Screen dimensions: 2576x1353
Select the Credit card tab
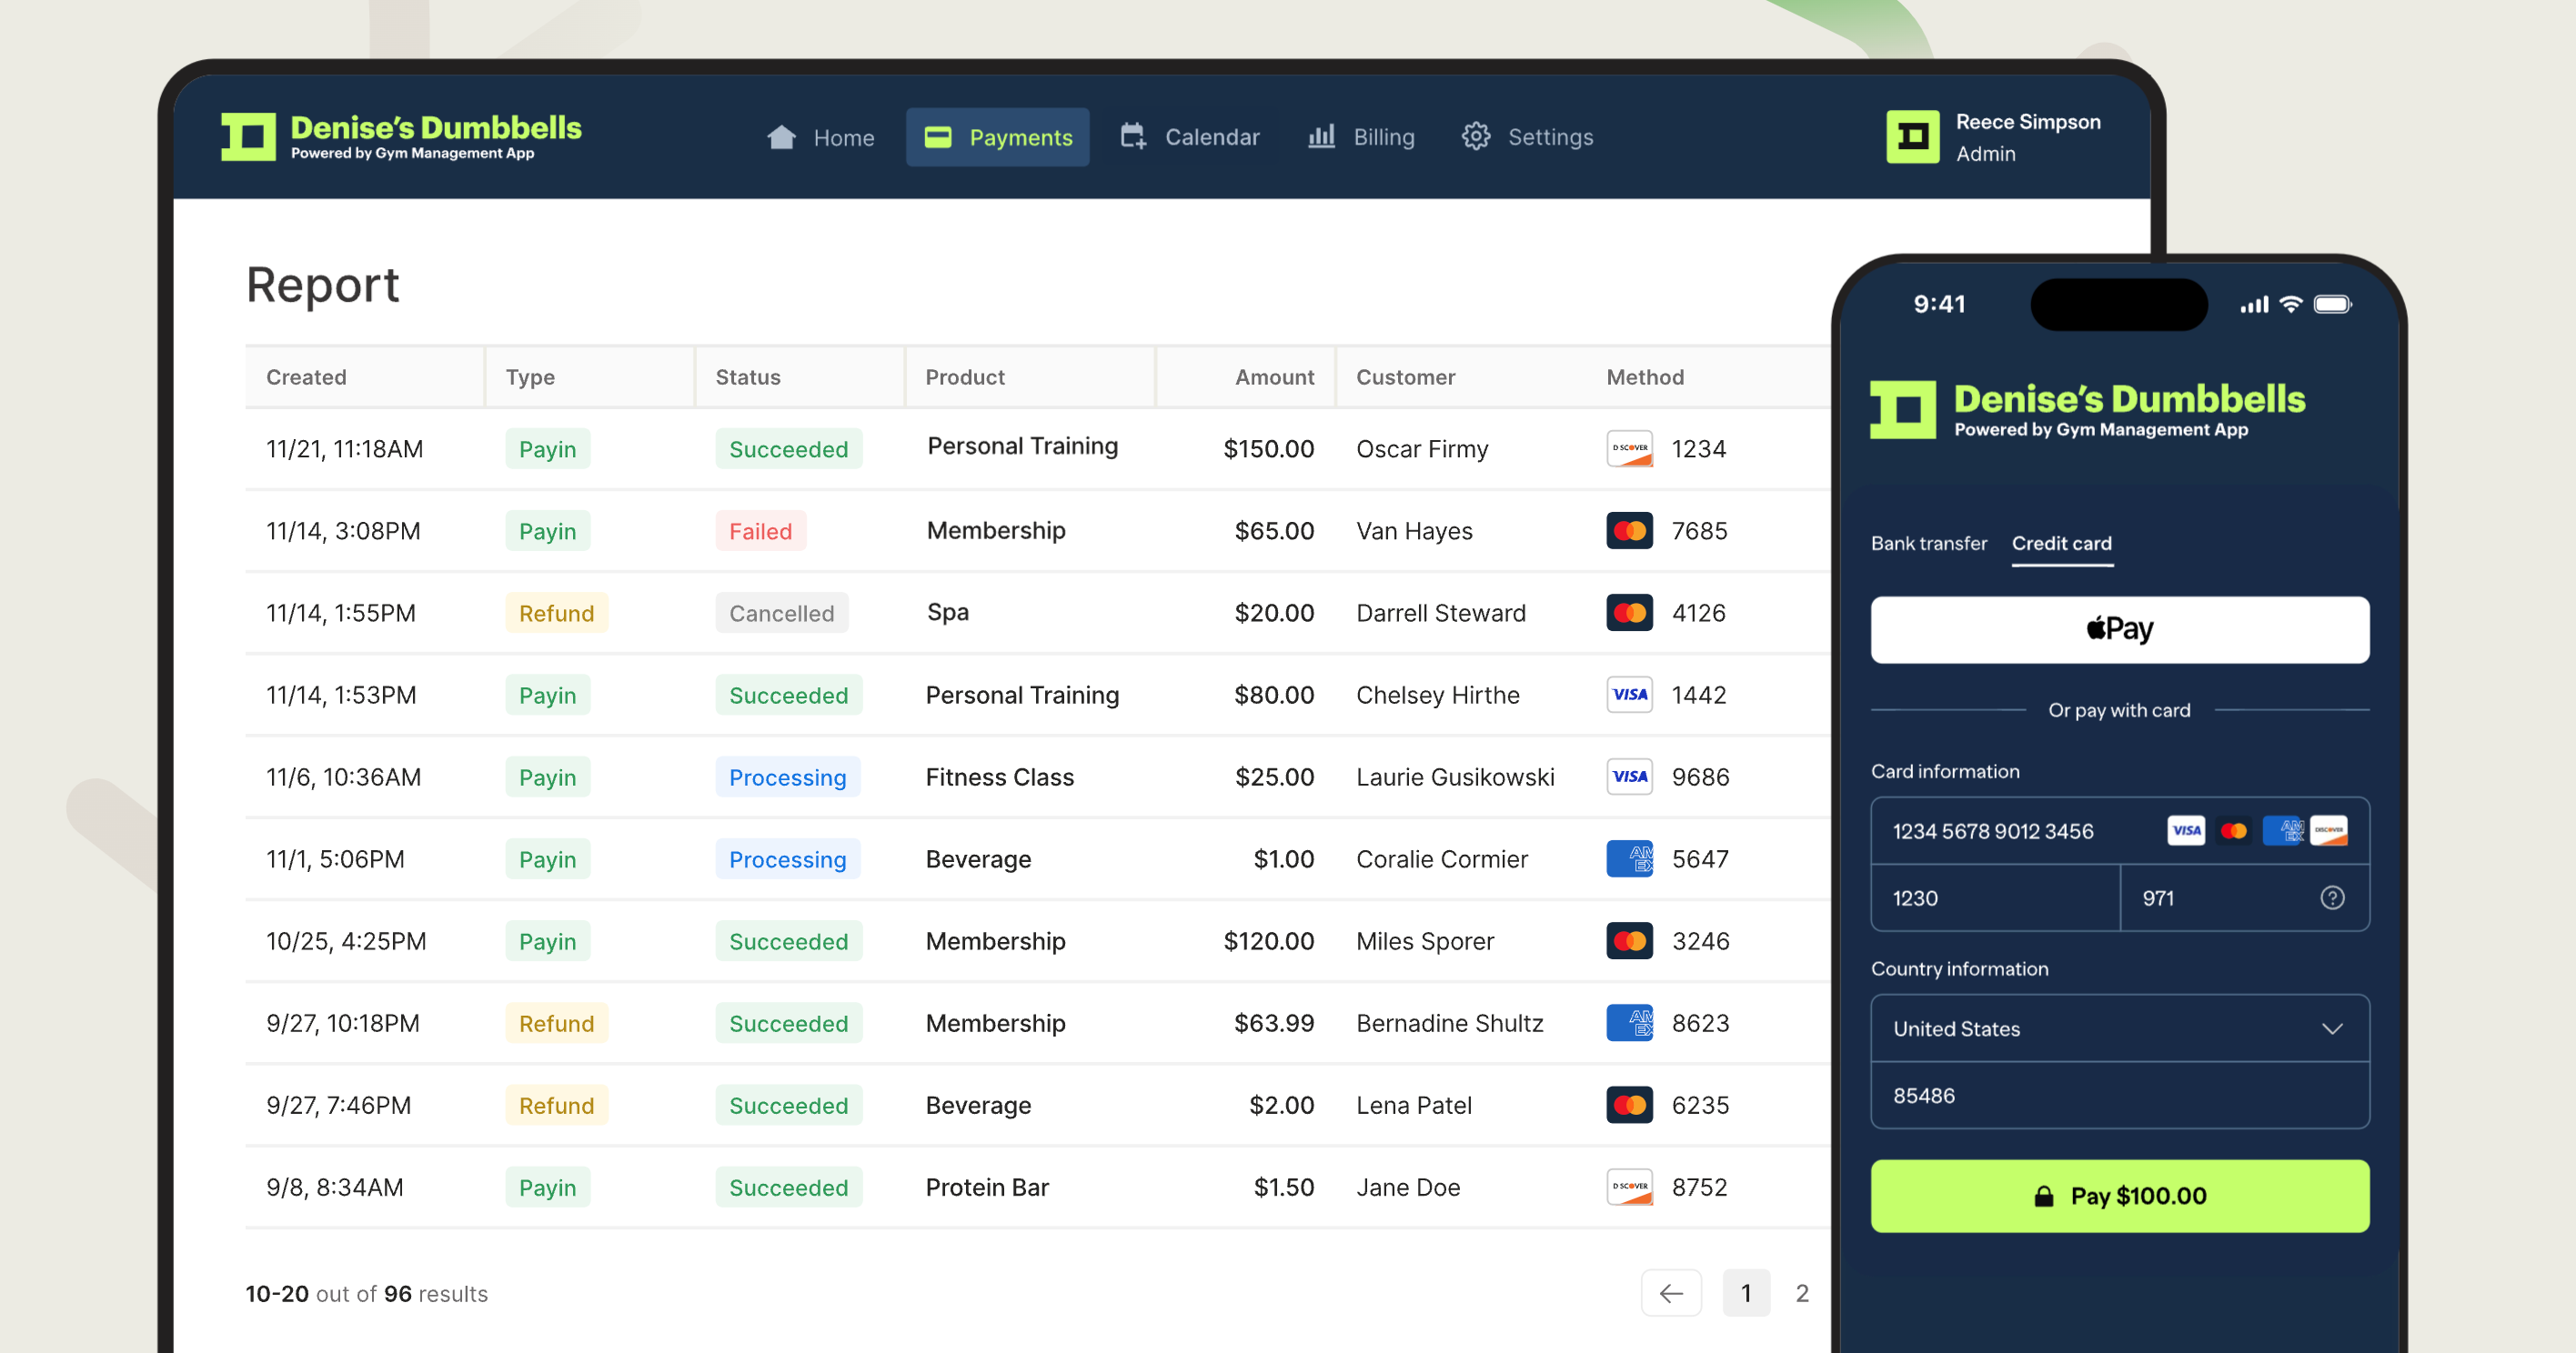2061,543
